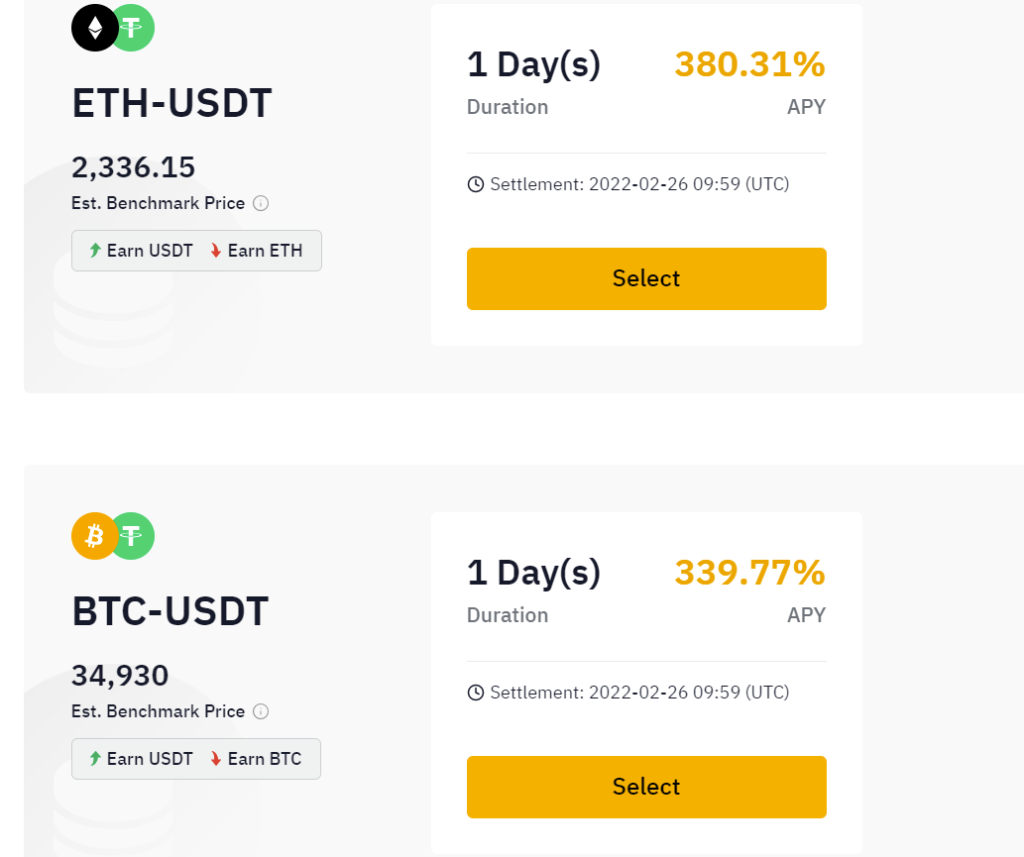The height and width of the screenshot is (857, 1024).
Task: Click the 339.77% APY value
Action: click(x=750, y=572)
